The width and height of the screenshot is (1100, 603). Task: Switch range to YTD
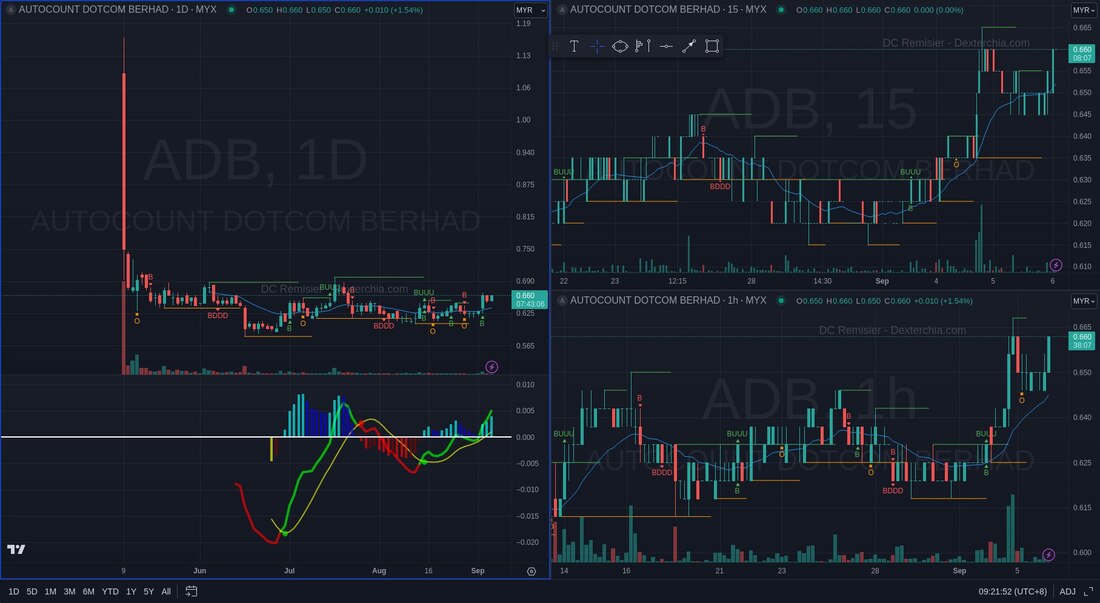(x=110, y=592)
